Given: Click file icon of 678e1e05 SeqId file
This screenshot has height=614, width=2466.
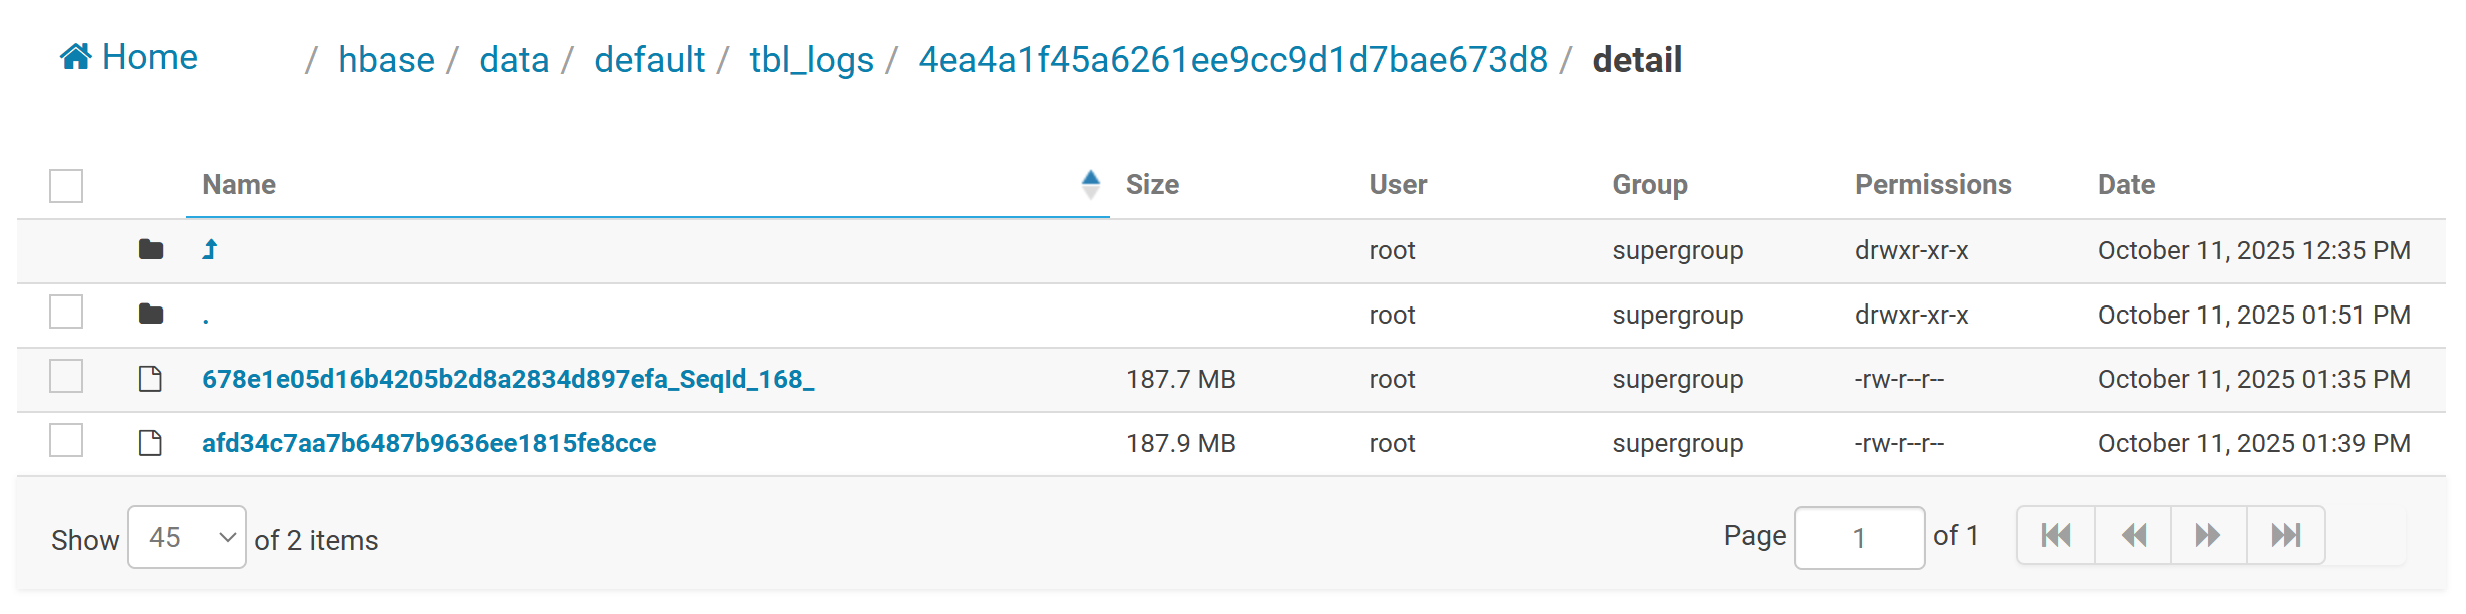Looking at the screenshot, I should coord(151,378).
